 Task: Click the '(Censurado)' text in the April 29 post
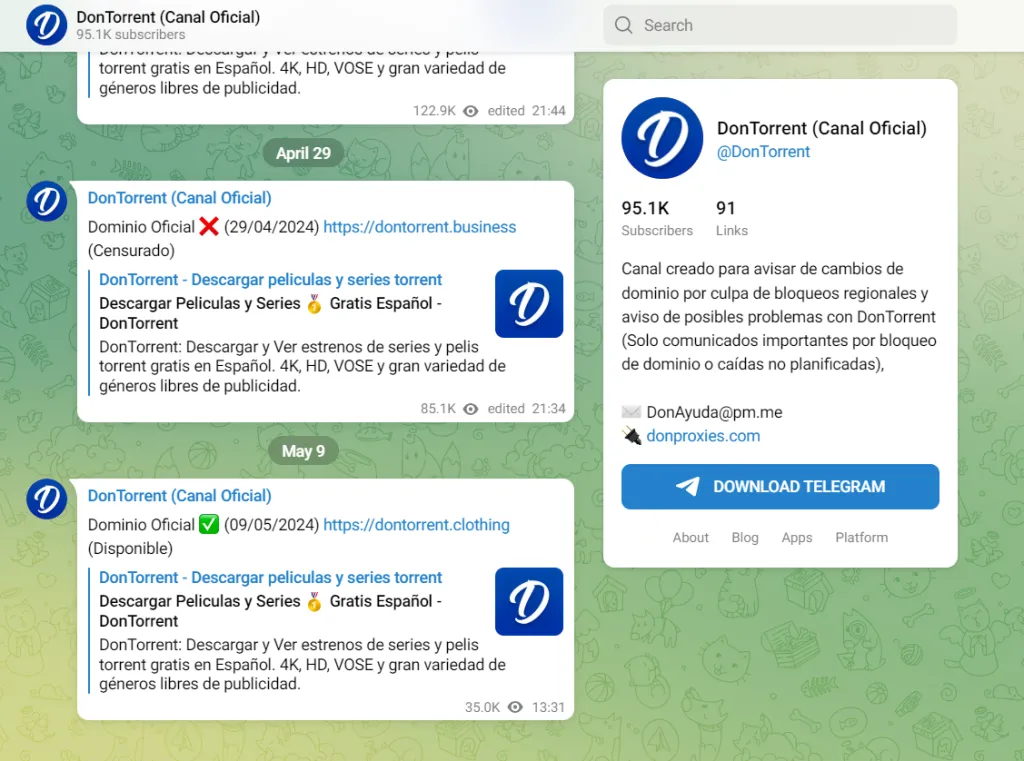131,251
